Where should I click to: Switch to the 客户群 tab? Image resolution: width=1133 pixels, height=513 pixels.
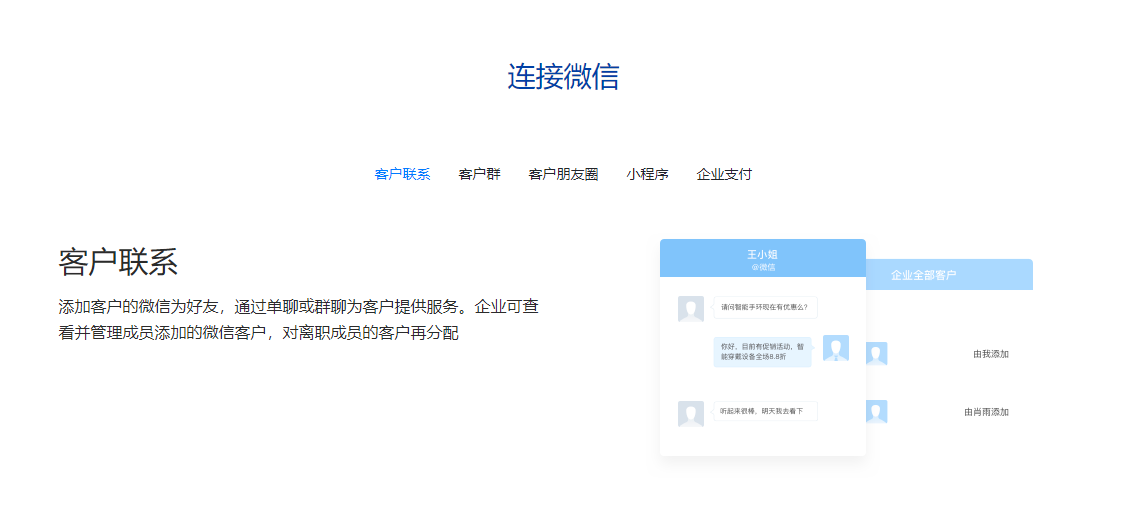[x=479, y=174]
